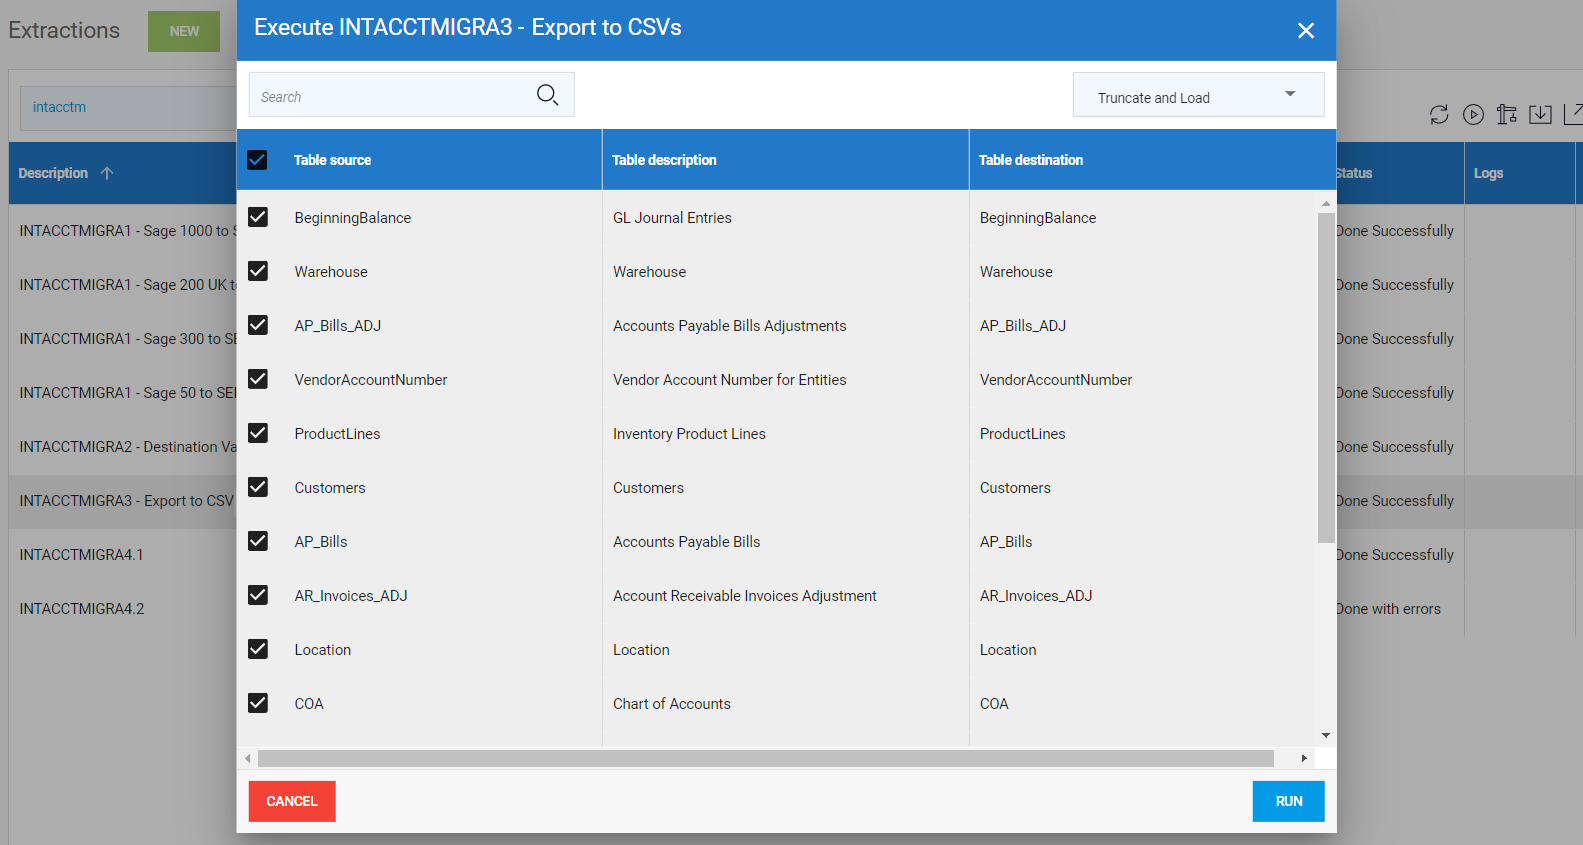
Task: Close the Execute INTACCTMIGRA3 dialog
Action: tap(1305, 31)
